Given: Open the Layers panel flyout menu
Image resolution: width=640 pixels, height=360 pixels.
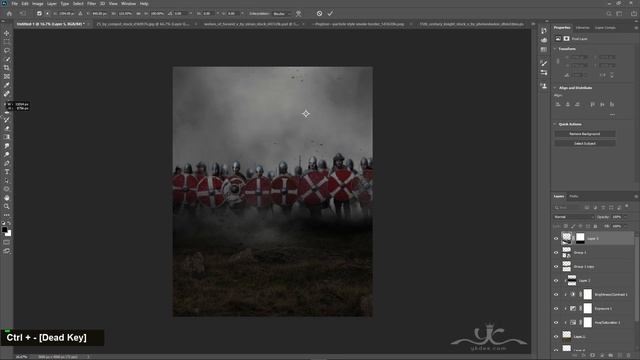Looking at the screenshot, I should pos(636,196).
